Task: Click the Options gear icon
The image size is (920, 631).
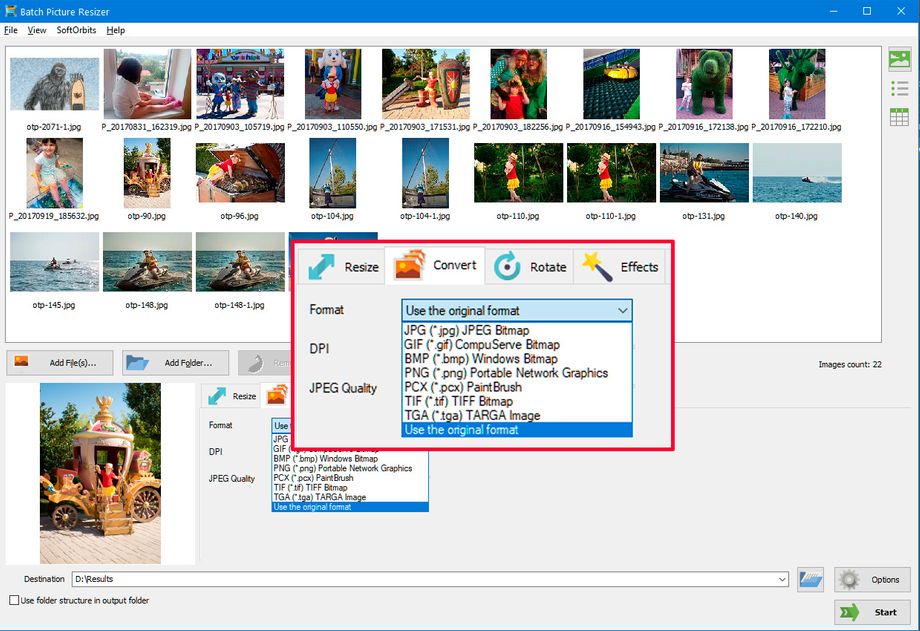Action: click(849, 579)
